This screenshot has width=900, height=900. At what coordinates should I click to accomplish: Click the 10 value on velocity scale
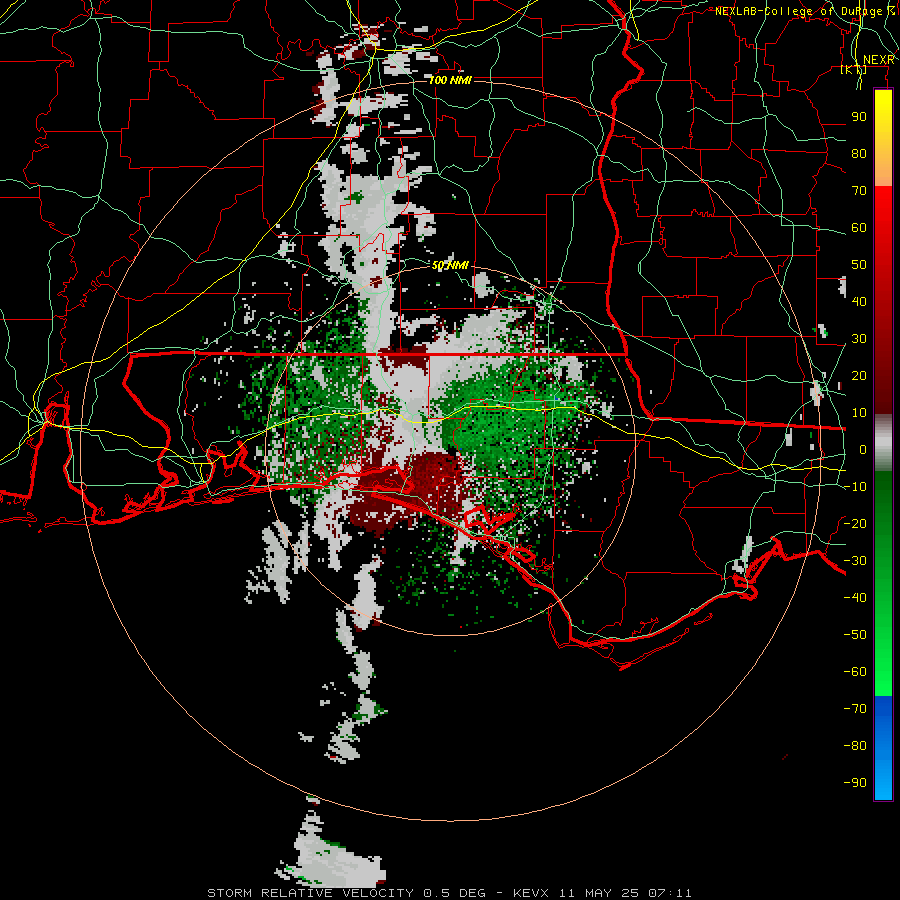pyautogui.click(x=859, y=413)
